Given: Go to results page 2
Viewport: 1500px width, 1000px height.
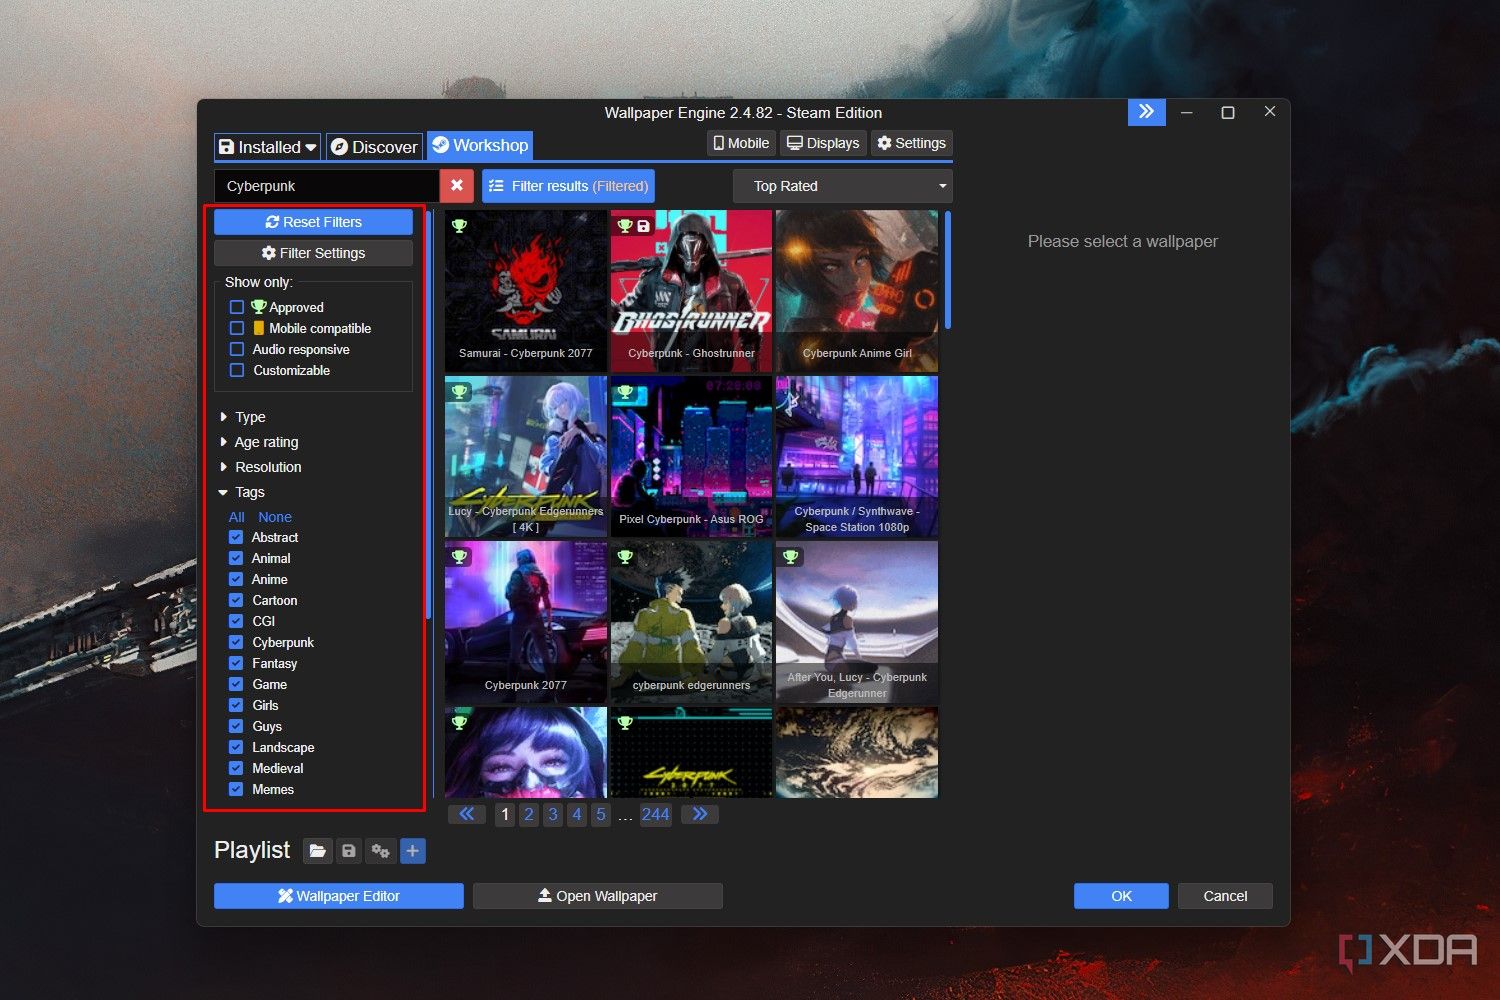Looking at the screenshot, I should (529, 814).
